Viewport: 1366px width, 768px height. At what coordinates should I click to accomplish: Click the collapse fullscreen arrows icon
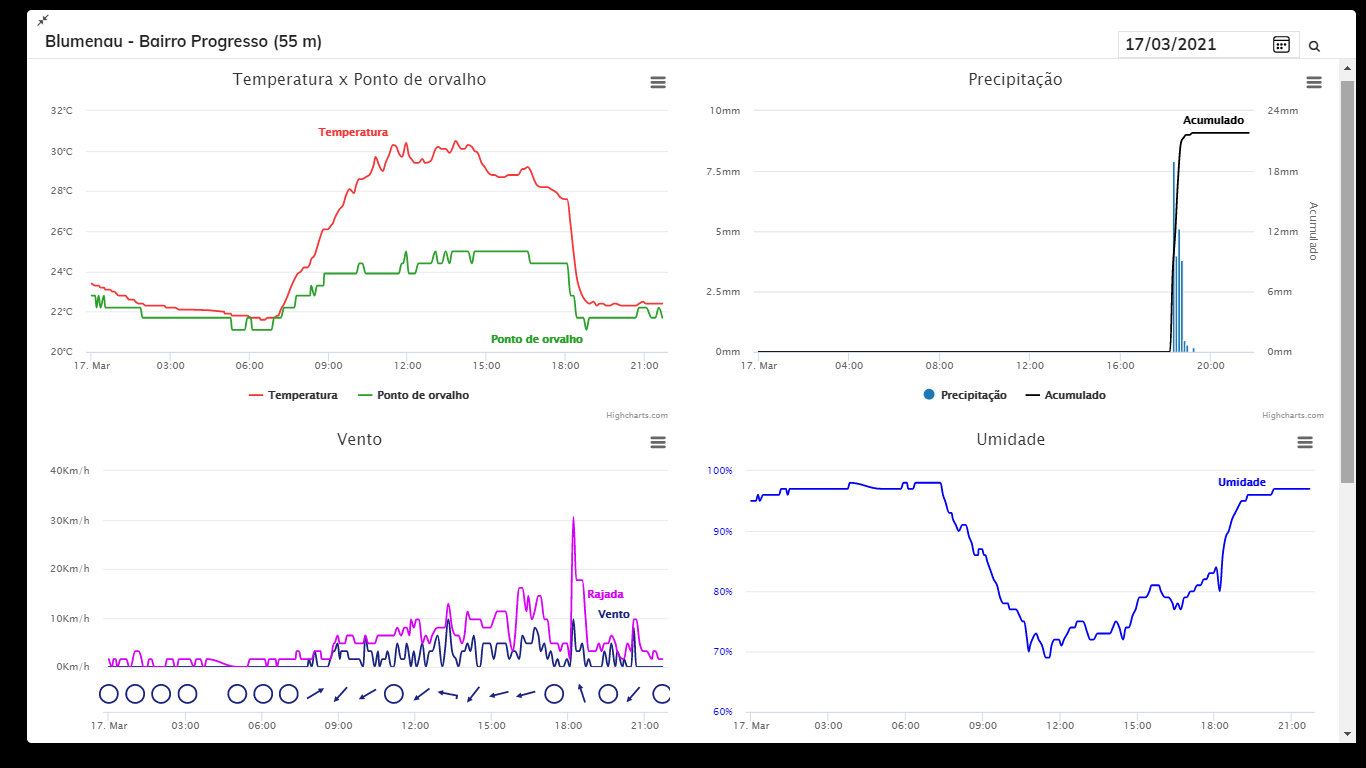pyautogui.click(x=43, y=20)
